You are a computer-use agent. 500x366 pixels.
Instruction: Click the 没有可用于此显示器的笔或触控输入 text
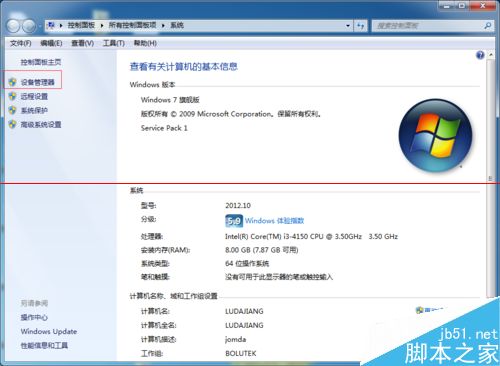pos(279,277)
